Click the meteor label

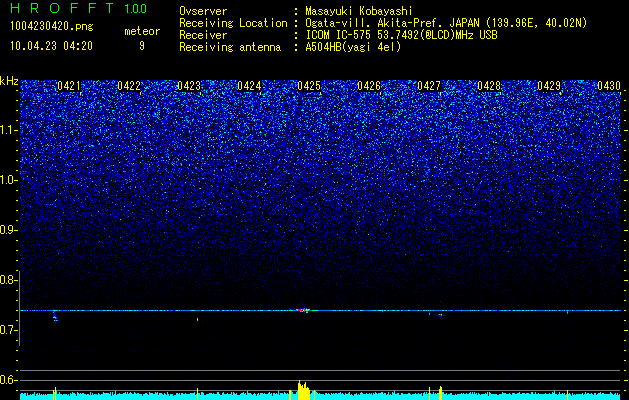coord(142,31)
